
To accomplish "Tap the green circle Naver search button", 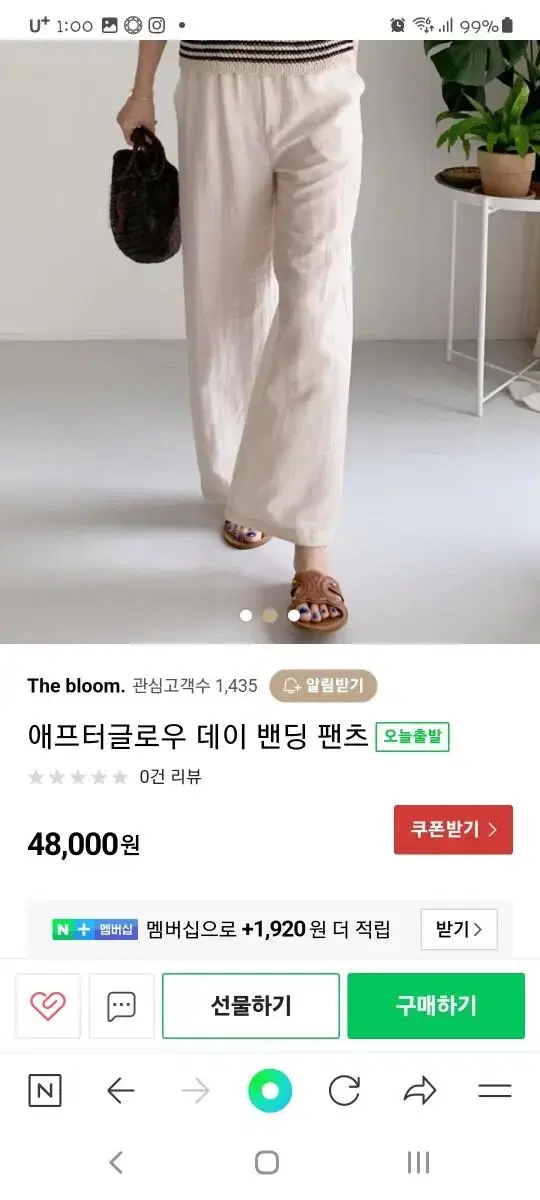I will pyautogui.click(x=270, y=1091).
